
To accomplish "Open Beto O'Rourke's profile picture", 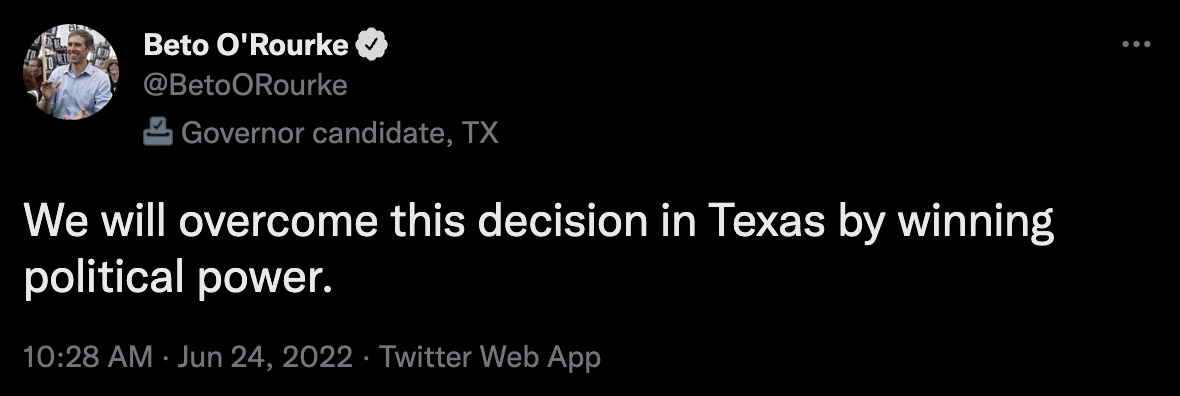I will coord(71,72).
